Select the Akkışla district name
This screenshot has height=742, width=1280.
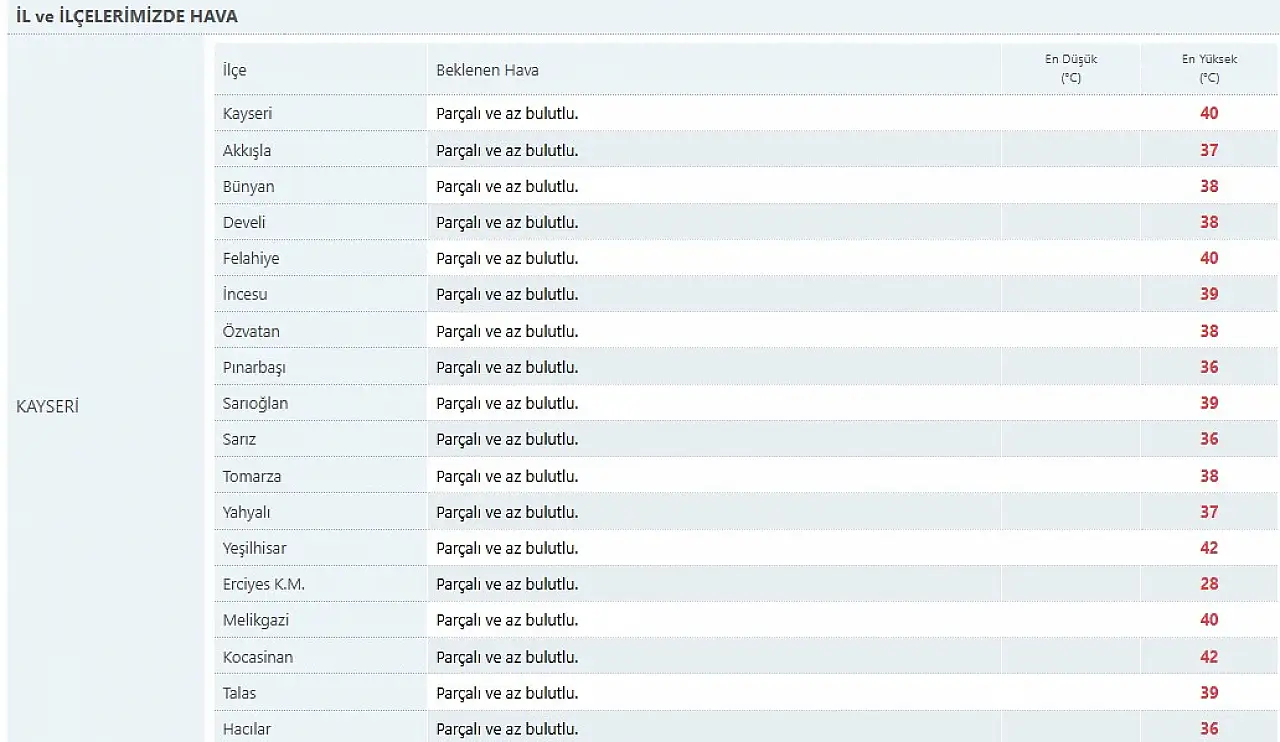(x=247, y=150)
